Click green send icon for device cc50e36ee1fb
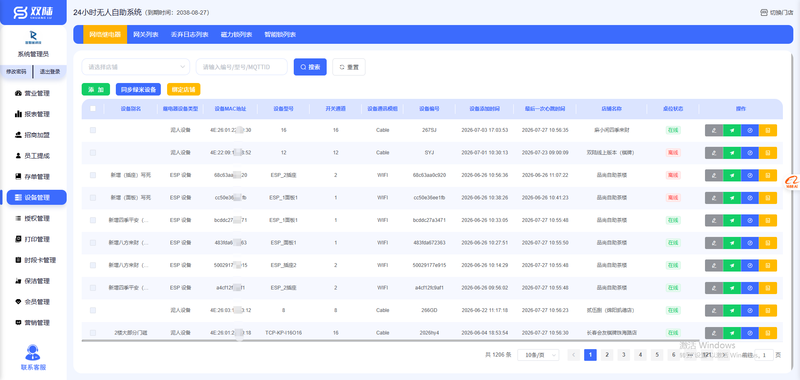The image size is (800, 380). (732, 197)
